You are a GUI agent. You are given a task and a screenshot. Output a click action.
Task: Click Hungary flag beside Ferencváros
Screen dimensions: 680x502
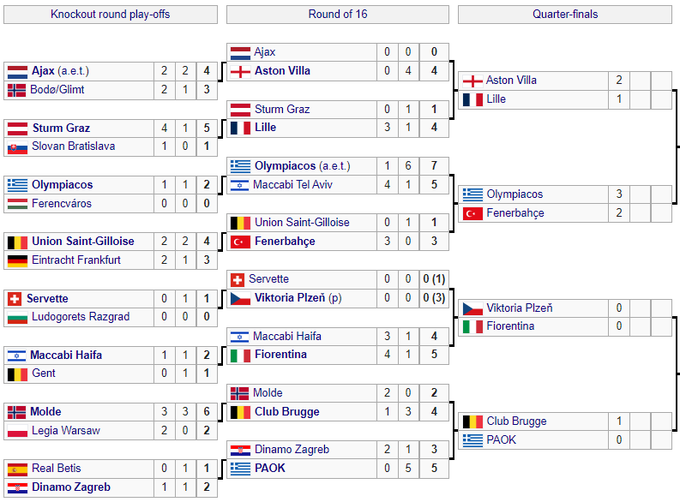(17, 204)
